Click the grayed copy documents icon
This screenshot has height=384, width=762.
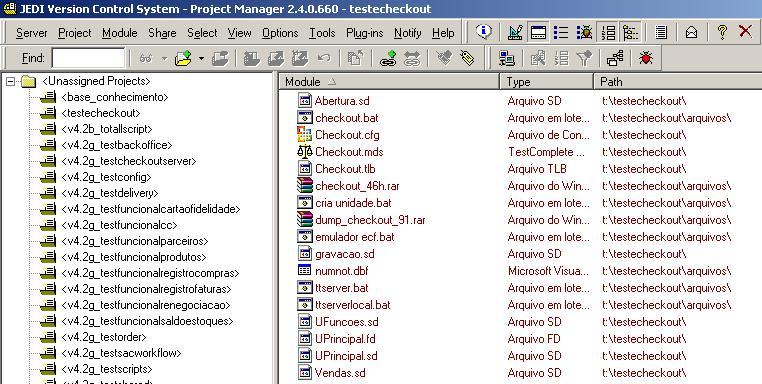(356, 59)
